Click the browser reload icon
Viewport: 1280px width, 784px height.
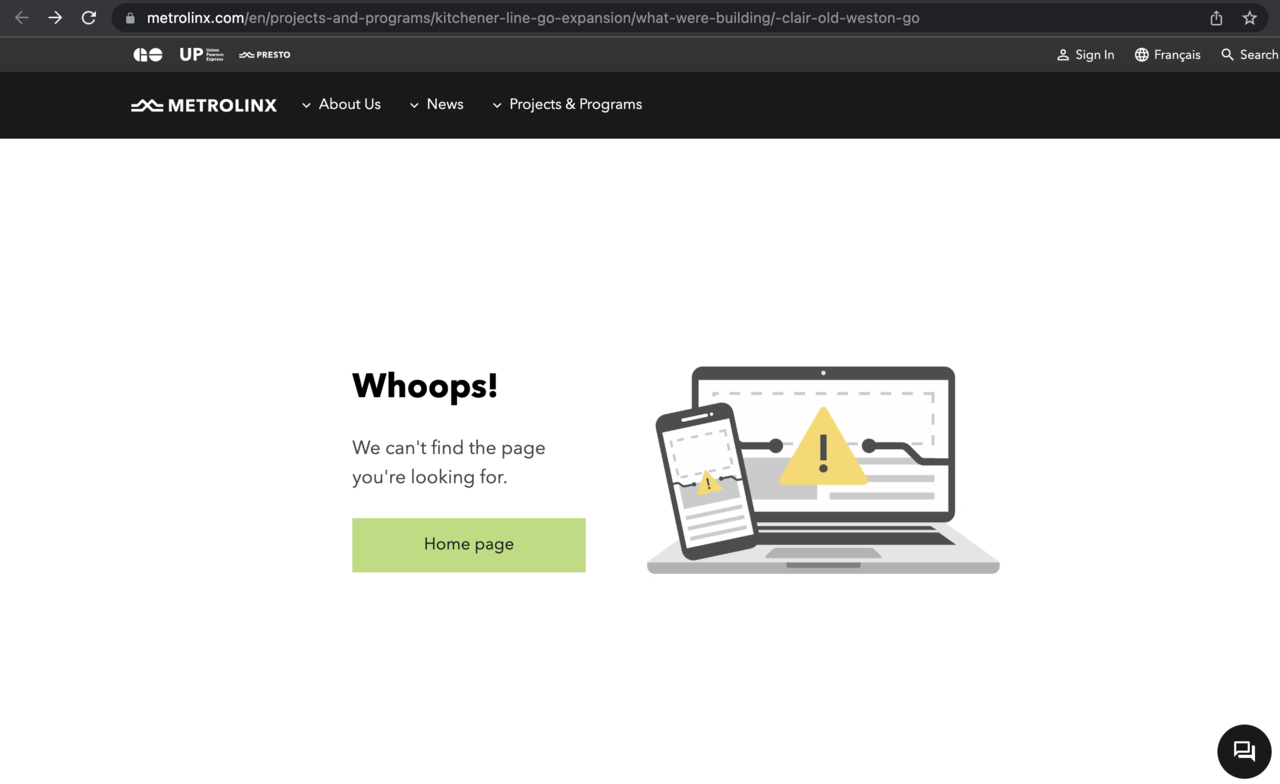pos(89,18)
